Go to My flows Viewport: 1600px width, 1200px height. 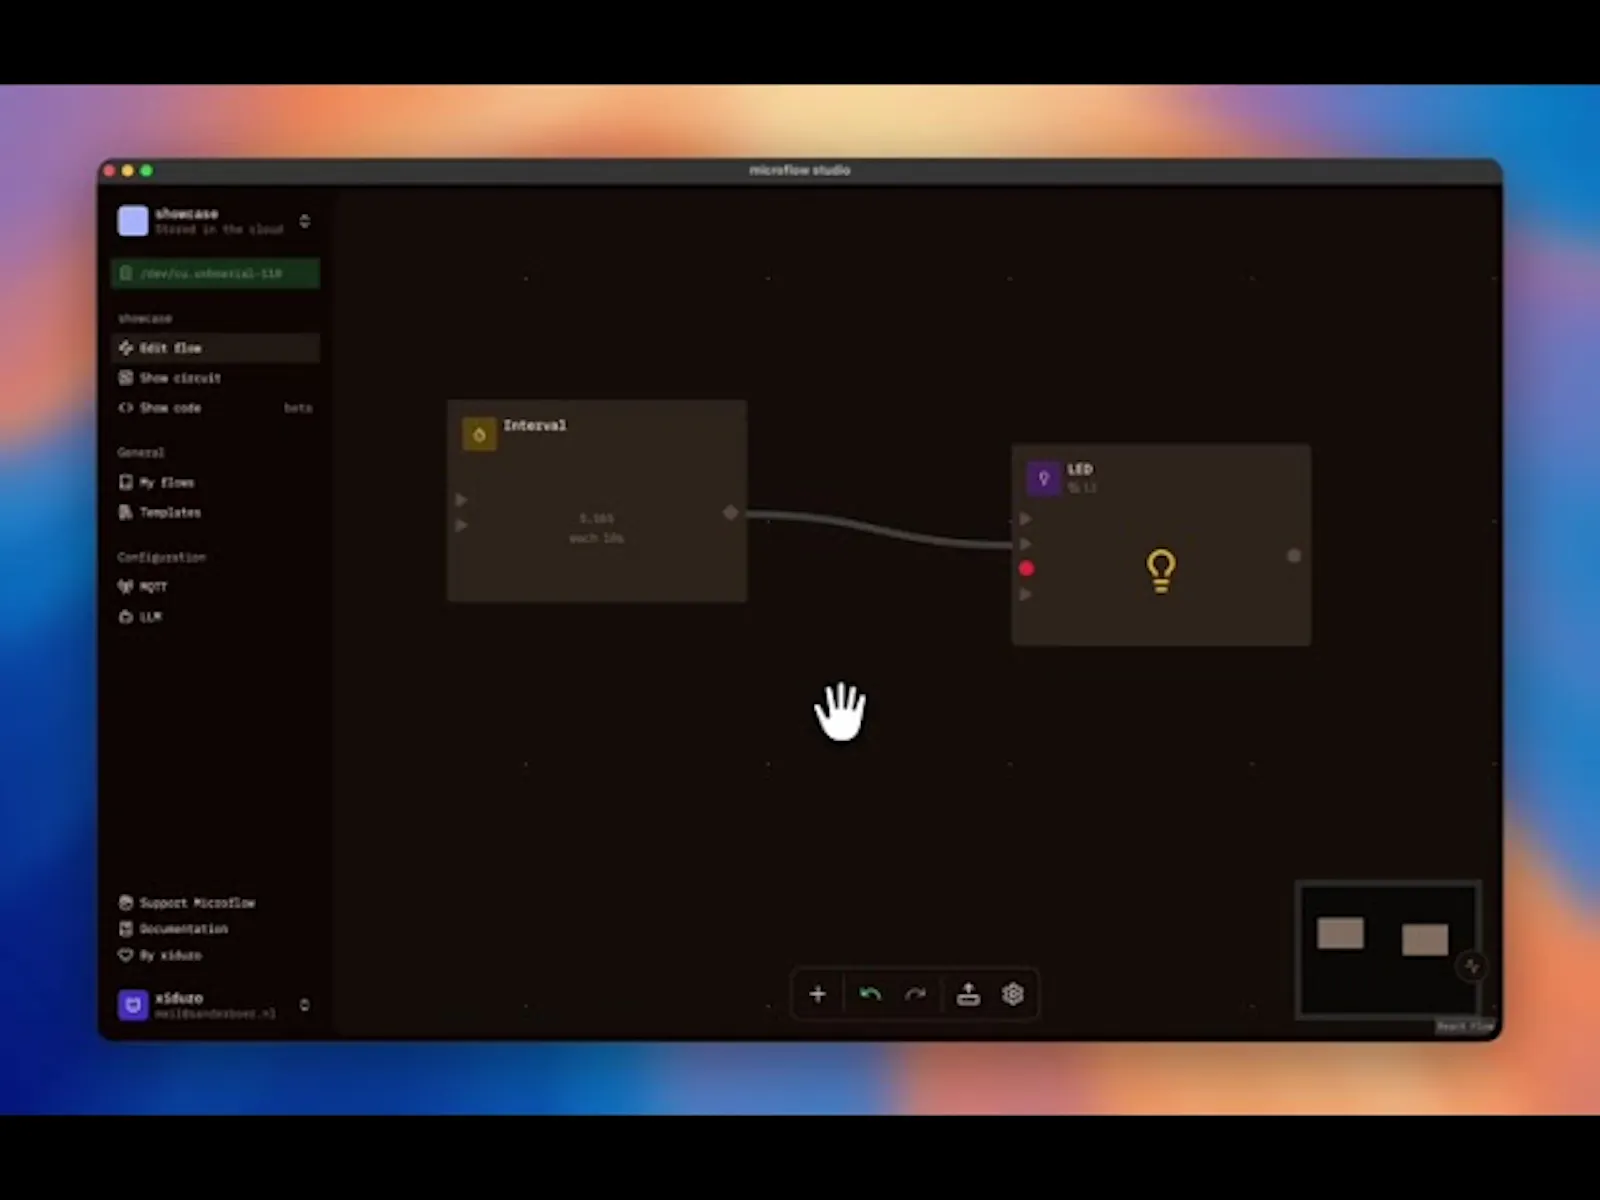tap(216, 483)
